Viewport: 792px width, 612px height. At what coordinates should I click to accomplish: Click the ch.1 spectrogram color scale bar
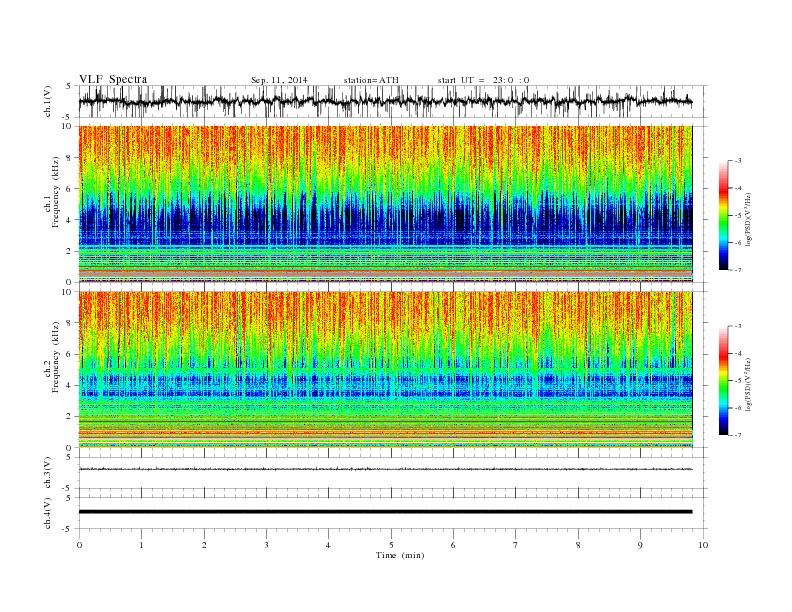coord(724,215)
